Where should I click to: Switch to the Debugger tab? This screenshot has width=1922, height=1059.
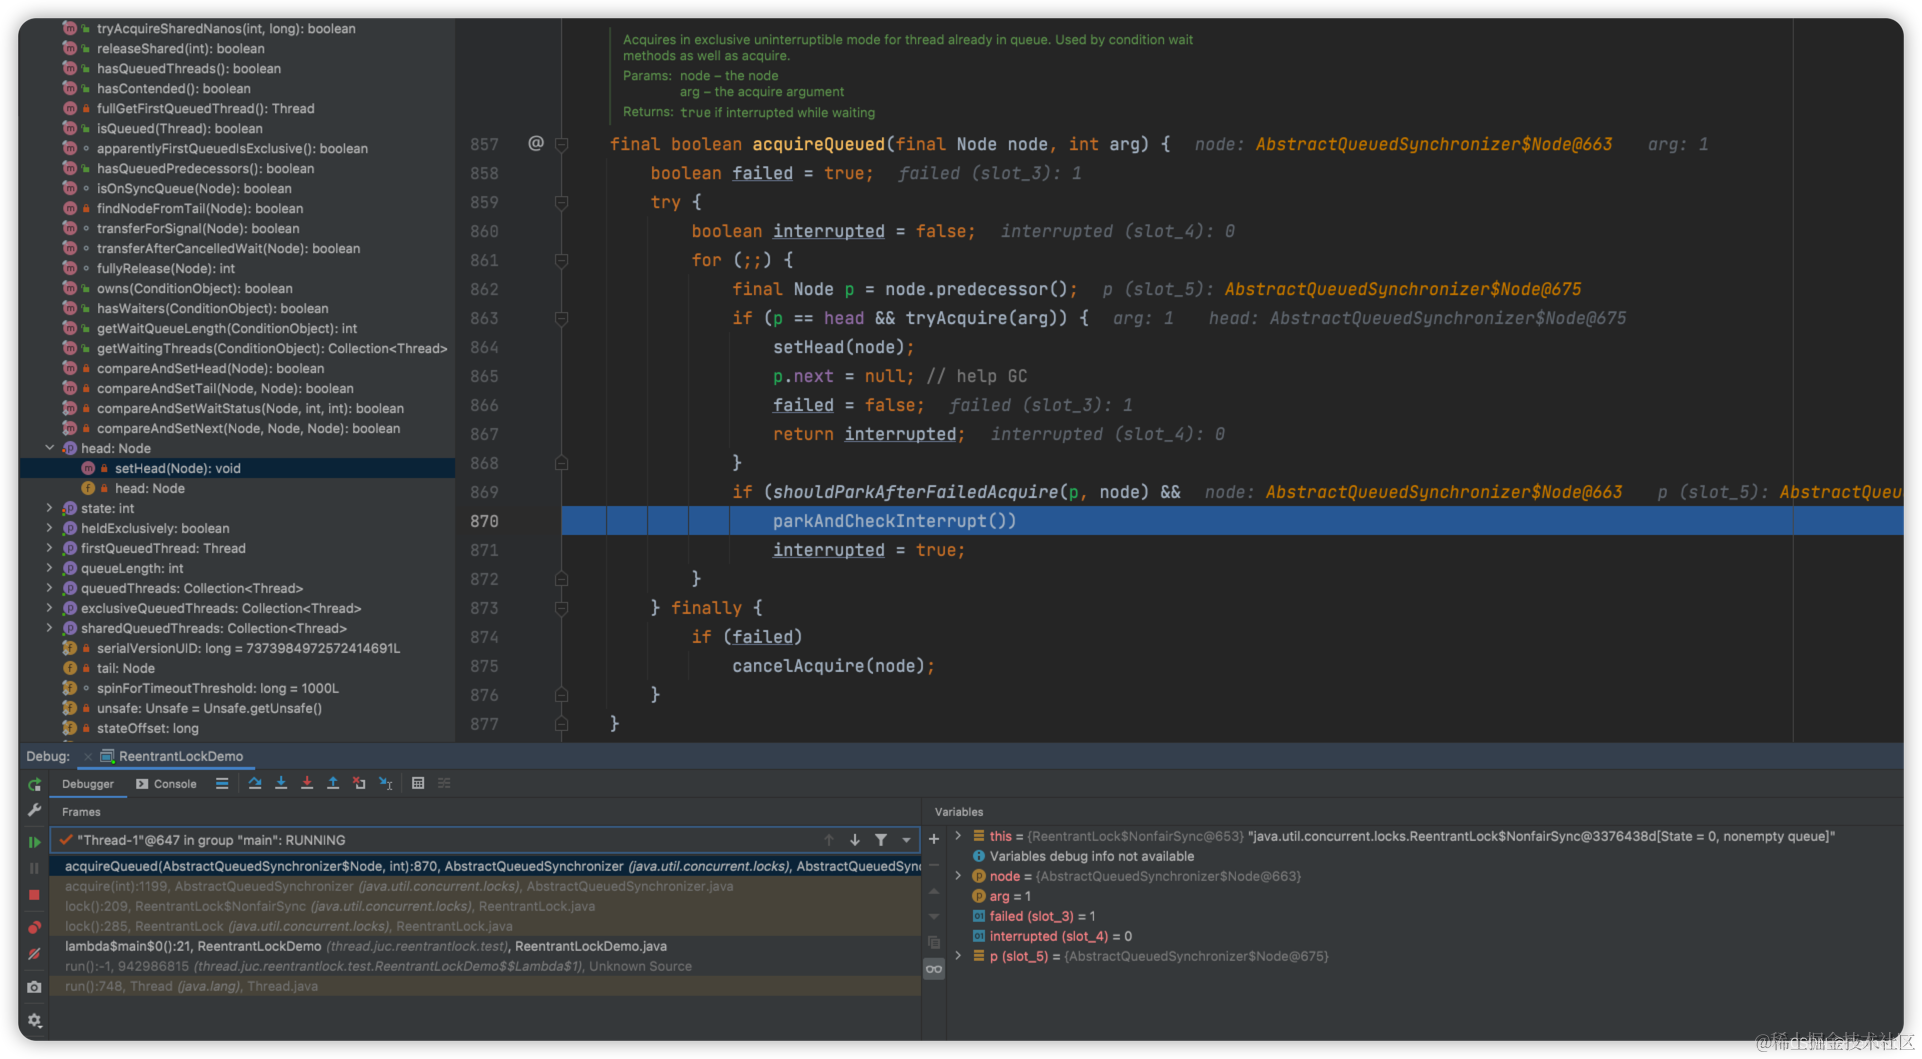point(88,784)
